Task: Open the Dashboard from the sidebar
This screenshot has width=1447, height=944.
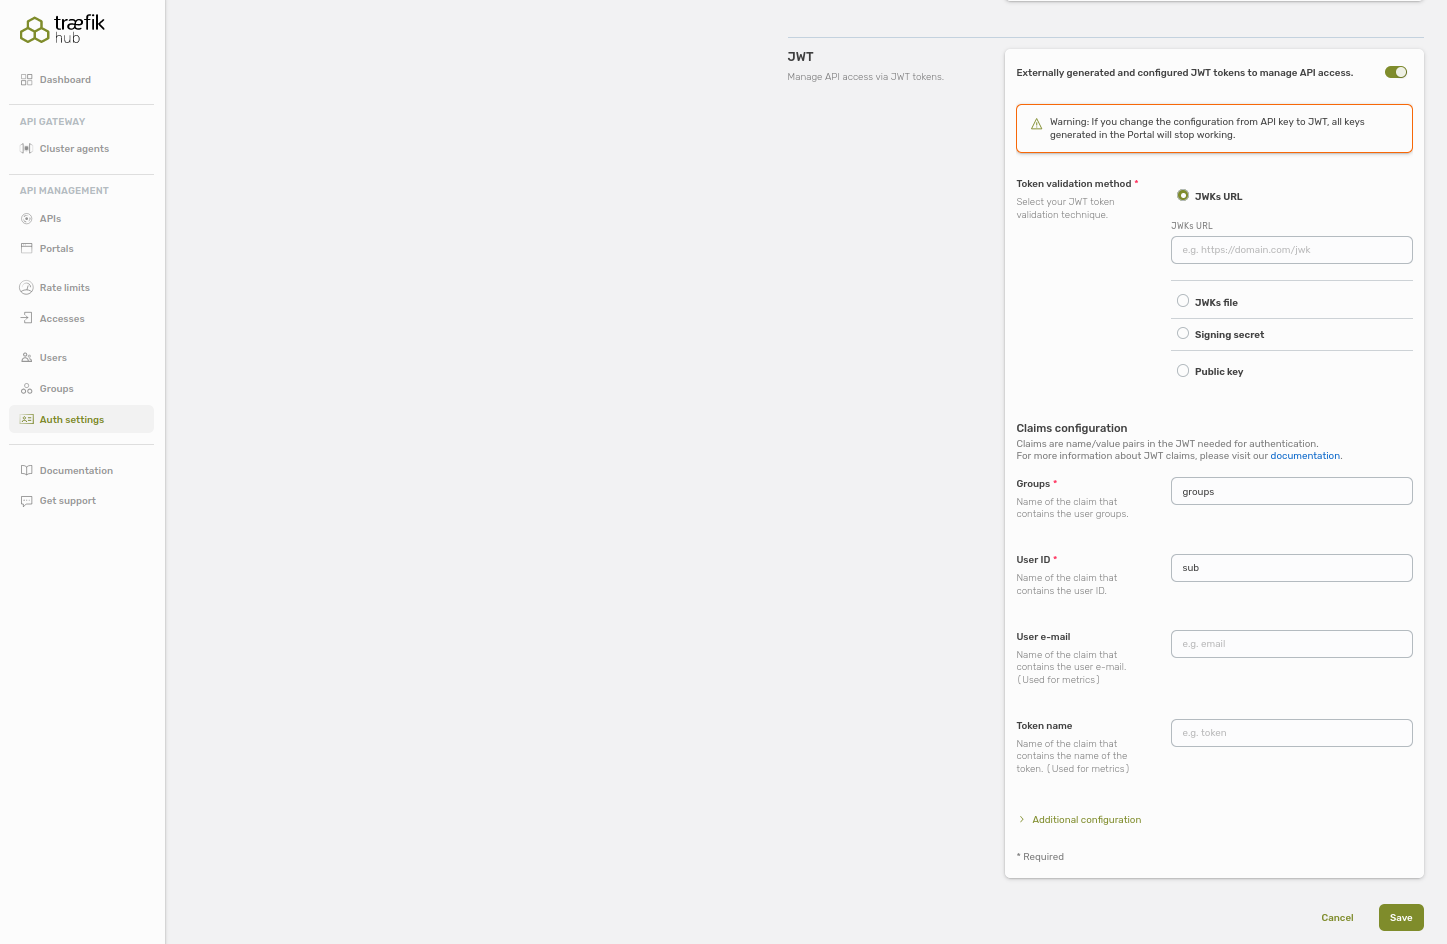Action: coord(65,79)
